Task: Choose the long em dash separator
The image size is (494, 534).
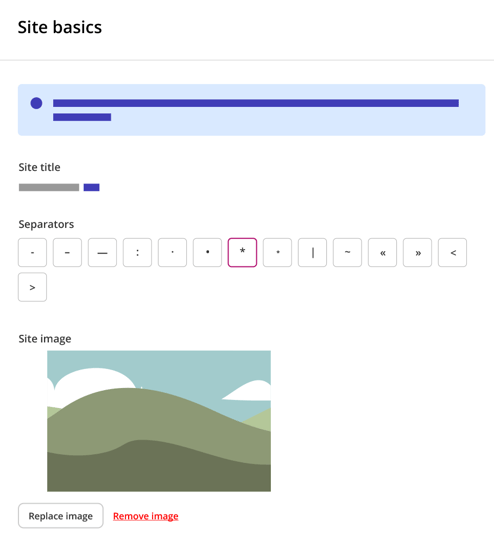Action: tap(102, 252)
